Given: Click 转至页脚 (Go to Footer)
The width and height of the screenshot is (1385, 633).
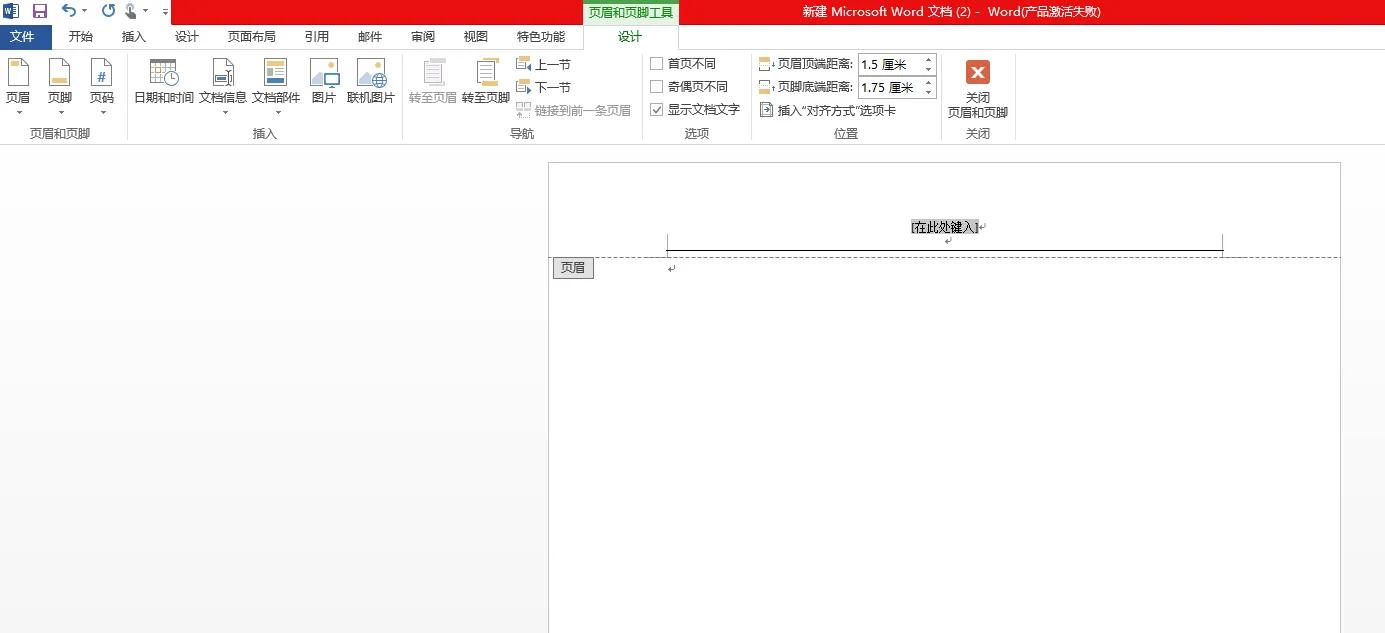Looking at the screenshot, I should pyautogui.click(x=486, y=81).
